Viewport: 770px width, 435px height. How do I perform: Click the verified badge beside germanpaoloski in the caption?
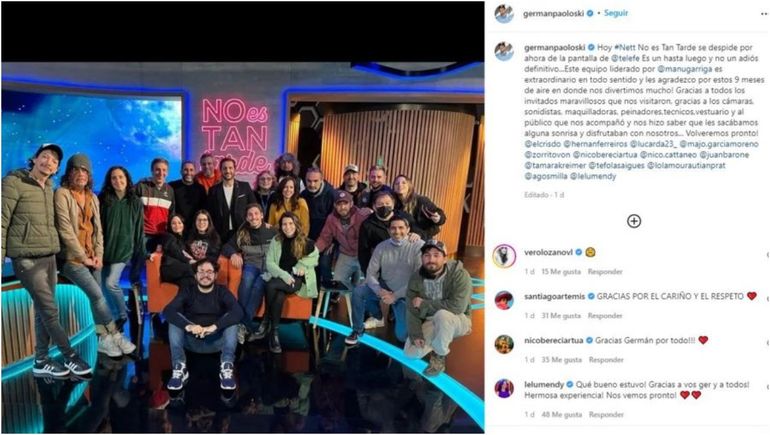591,48
